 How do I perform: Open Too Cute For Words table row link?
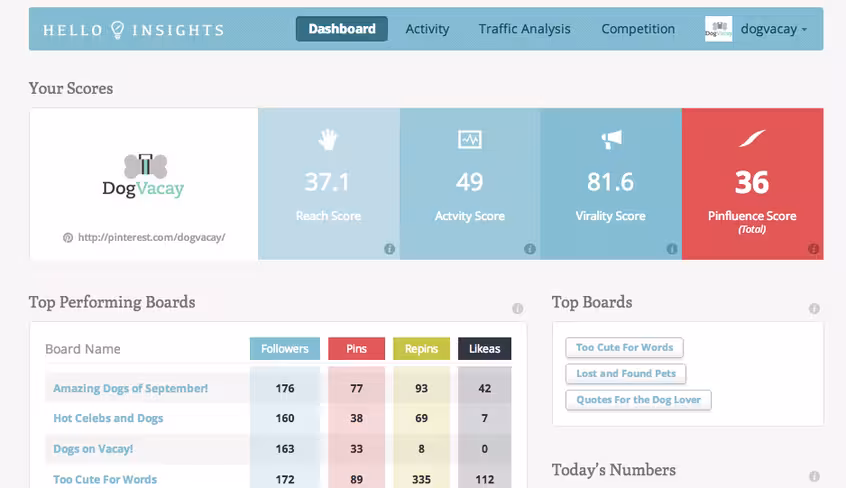click(x=105, y=479)
